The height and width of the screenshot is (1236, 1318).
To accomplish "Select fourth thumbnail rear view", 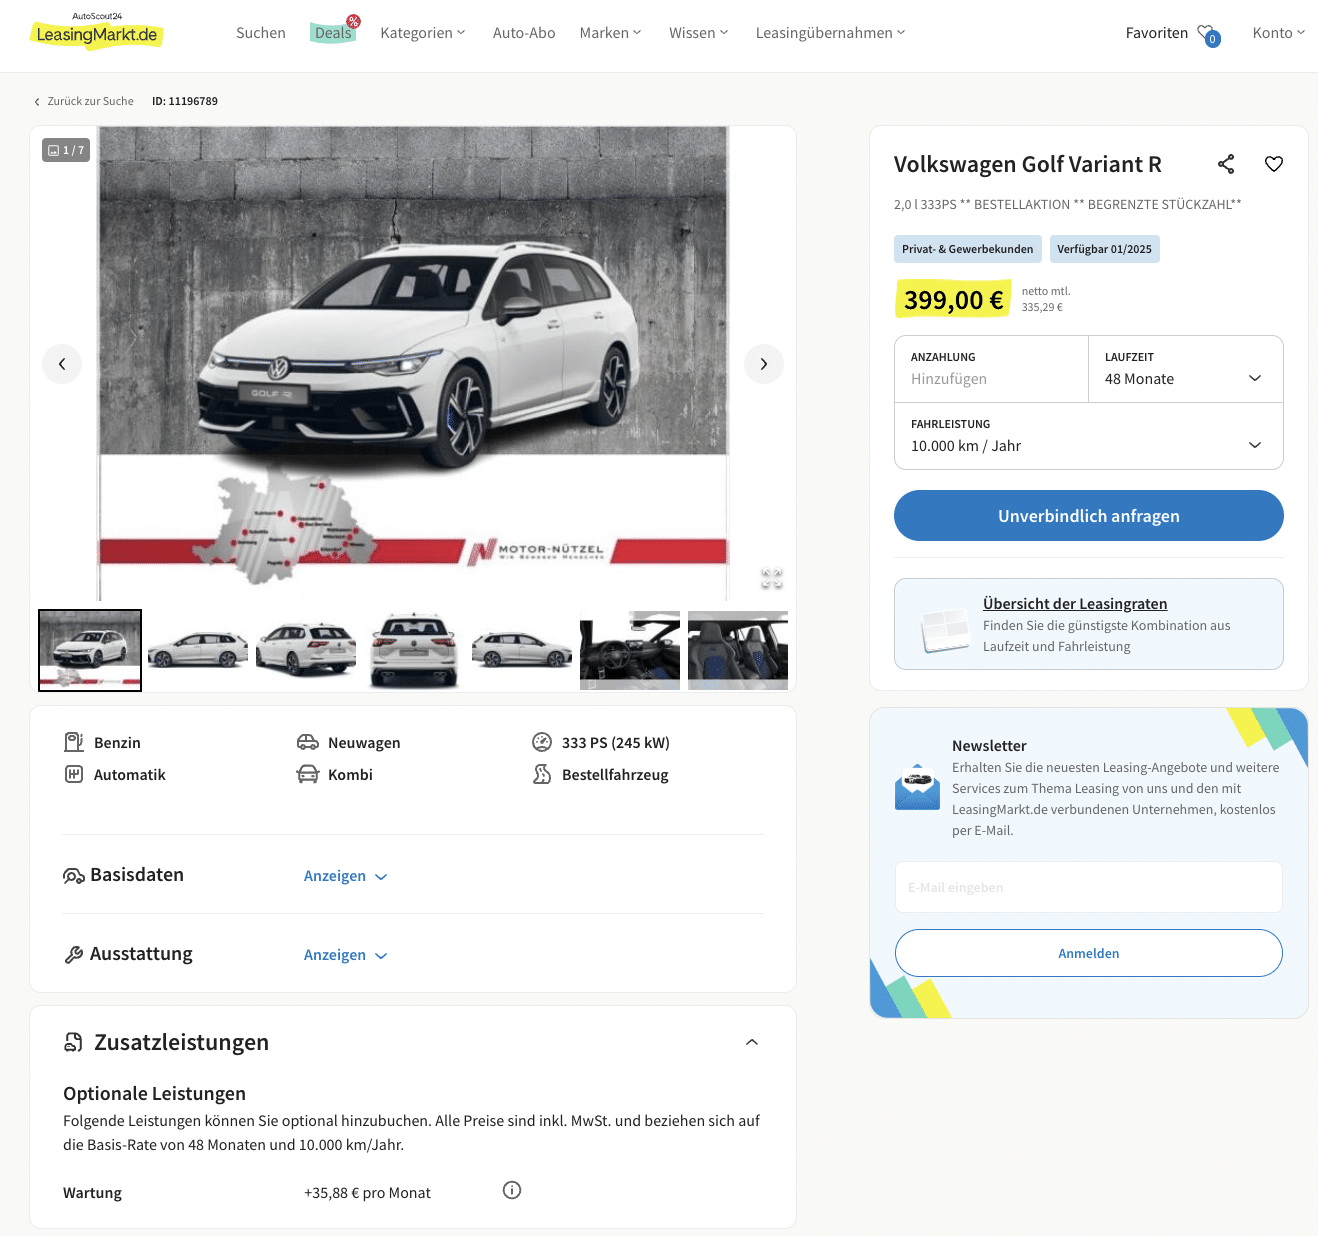I will [414, 650].
